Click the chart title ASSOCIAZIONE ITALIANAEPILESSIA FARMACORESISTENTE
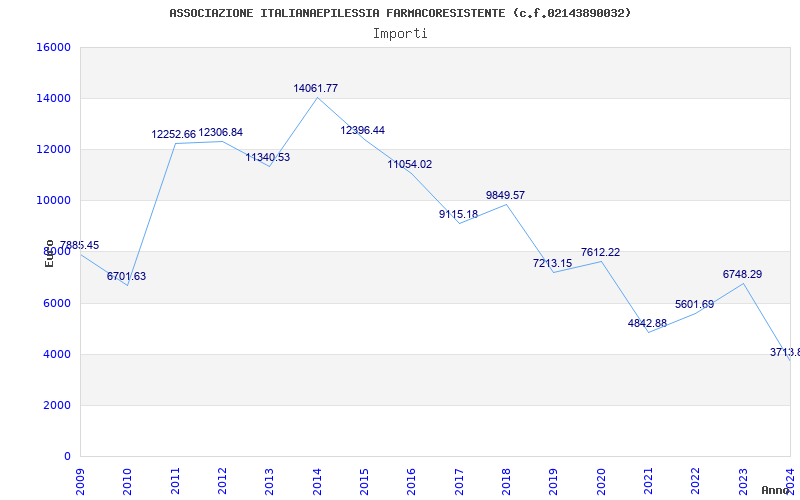 (x=400, y=13)
